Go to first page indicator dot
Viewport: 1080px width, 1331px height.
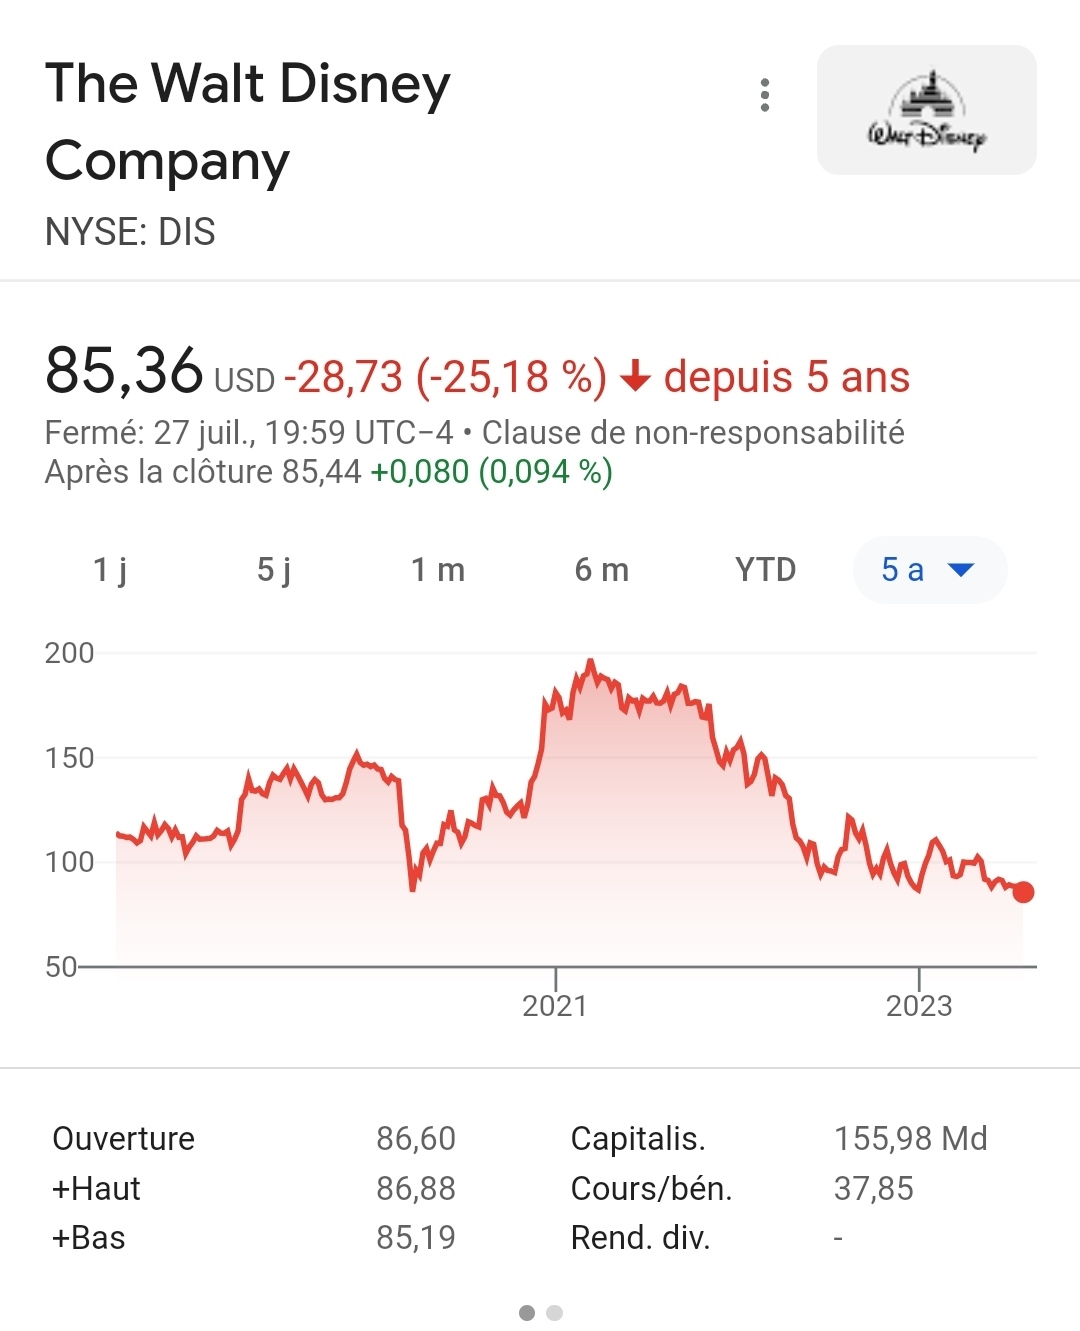pyautogui.click(x=527, y=1313)
